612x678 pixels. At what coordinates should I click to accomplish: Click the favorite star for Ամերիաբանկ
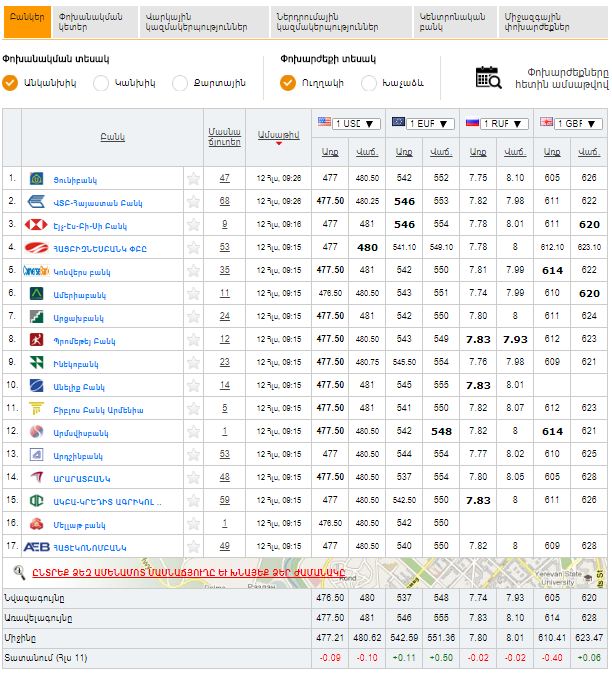[193, 293]
